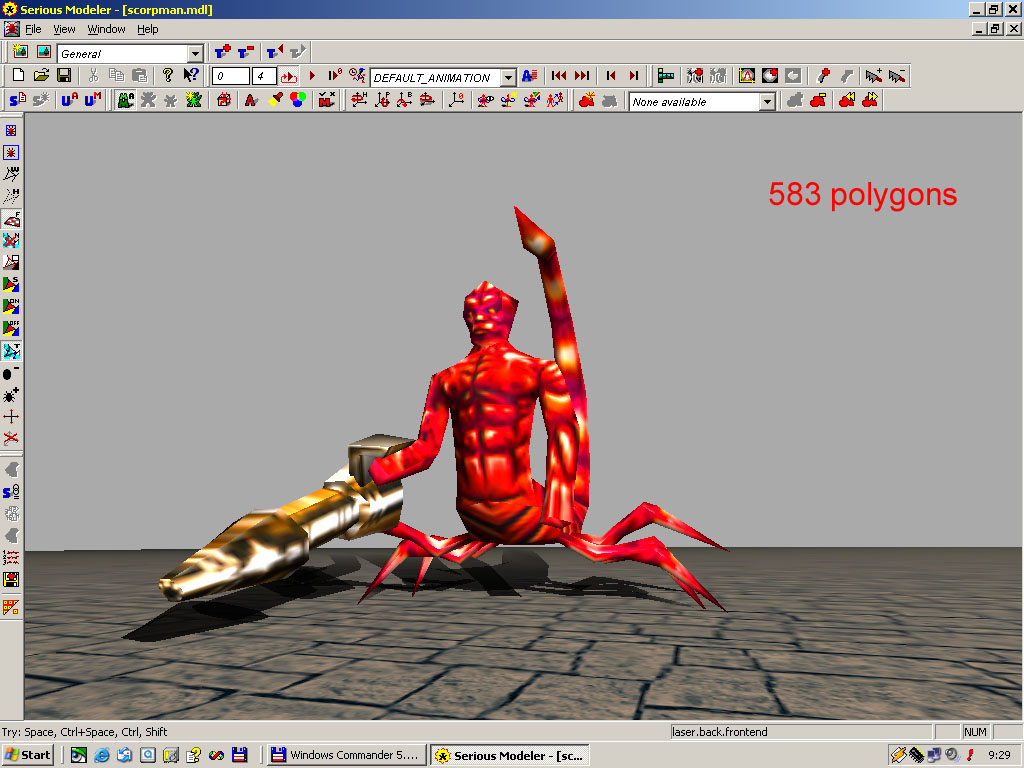Image resolution: width=1024 pixels, height=768 pixels.
Task: Jump to the first frame of the animation
Action: click(559, 76)
